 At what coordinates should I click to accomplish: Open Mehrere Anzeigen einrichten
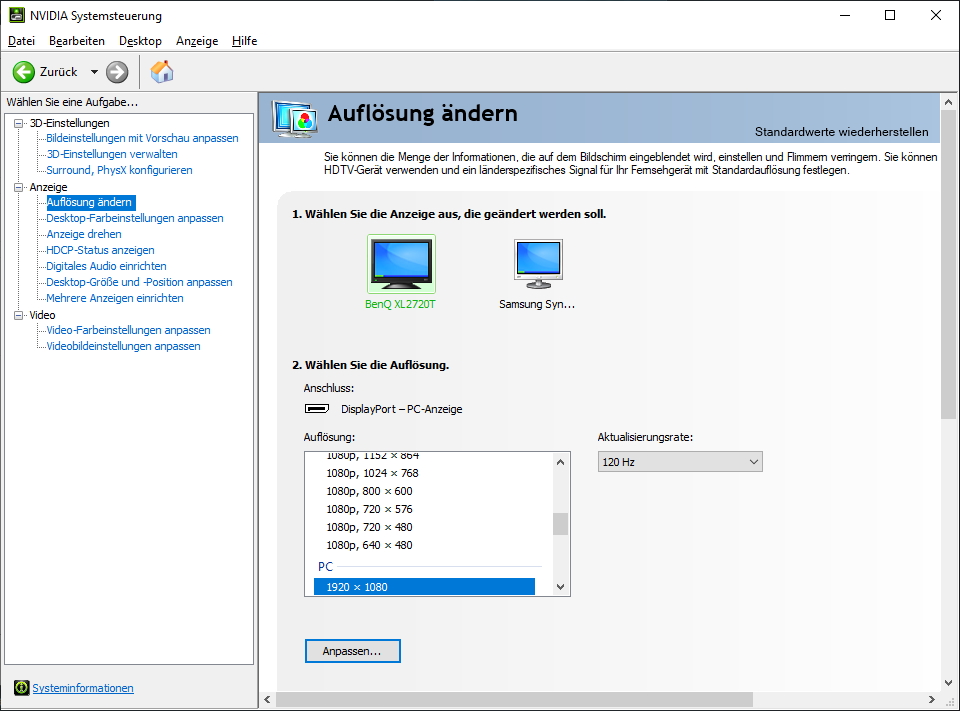pyautogui.click(x=115, y=298)
